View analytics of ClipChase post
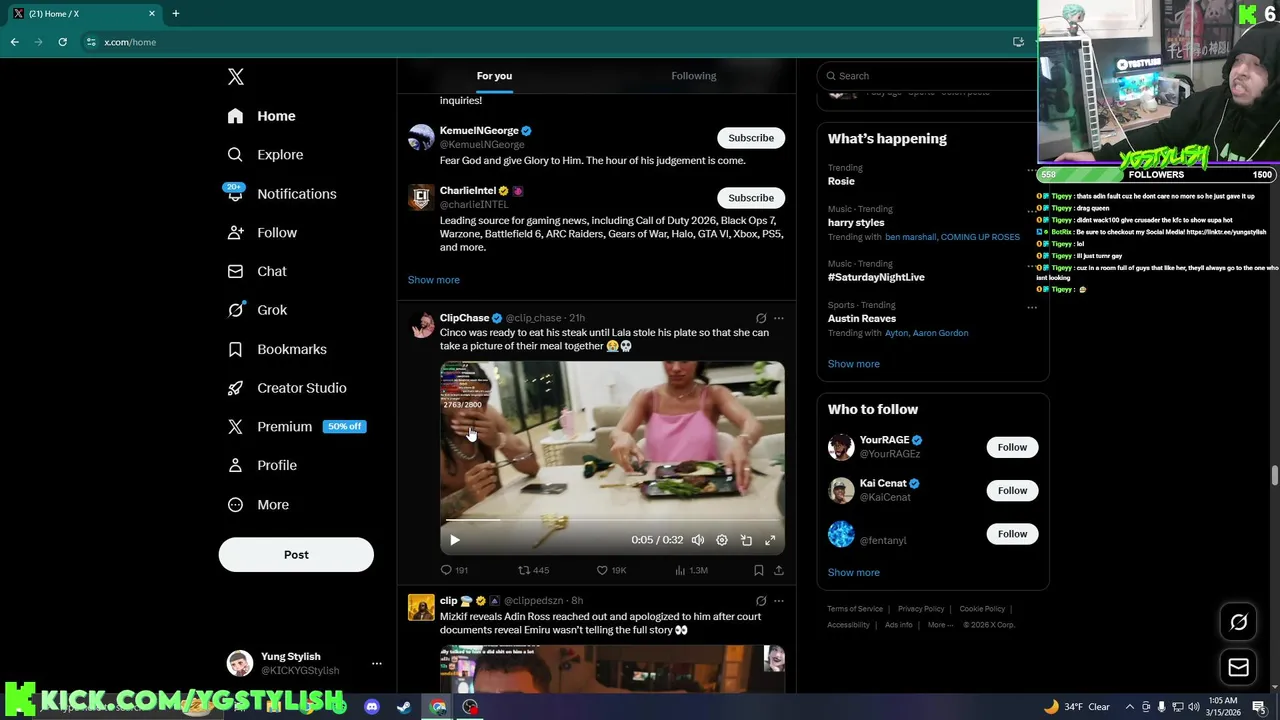The image size is (1280, 720). tap(691, 570)
